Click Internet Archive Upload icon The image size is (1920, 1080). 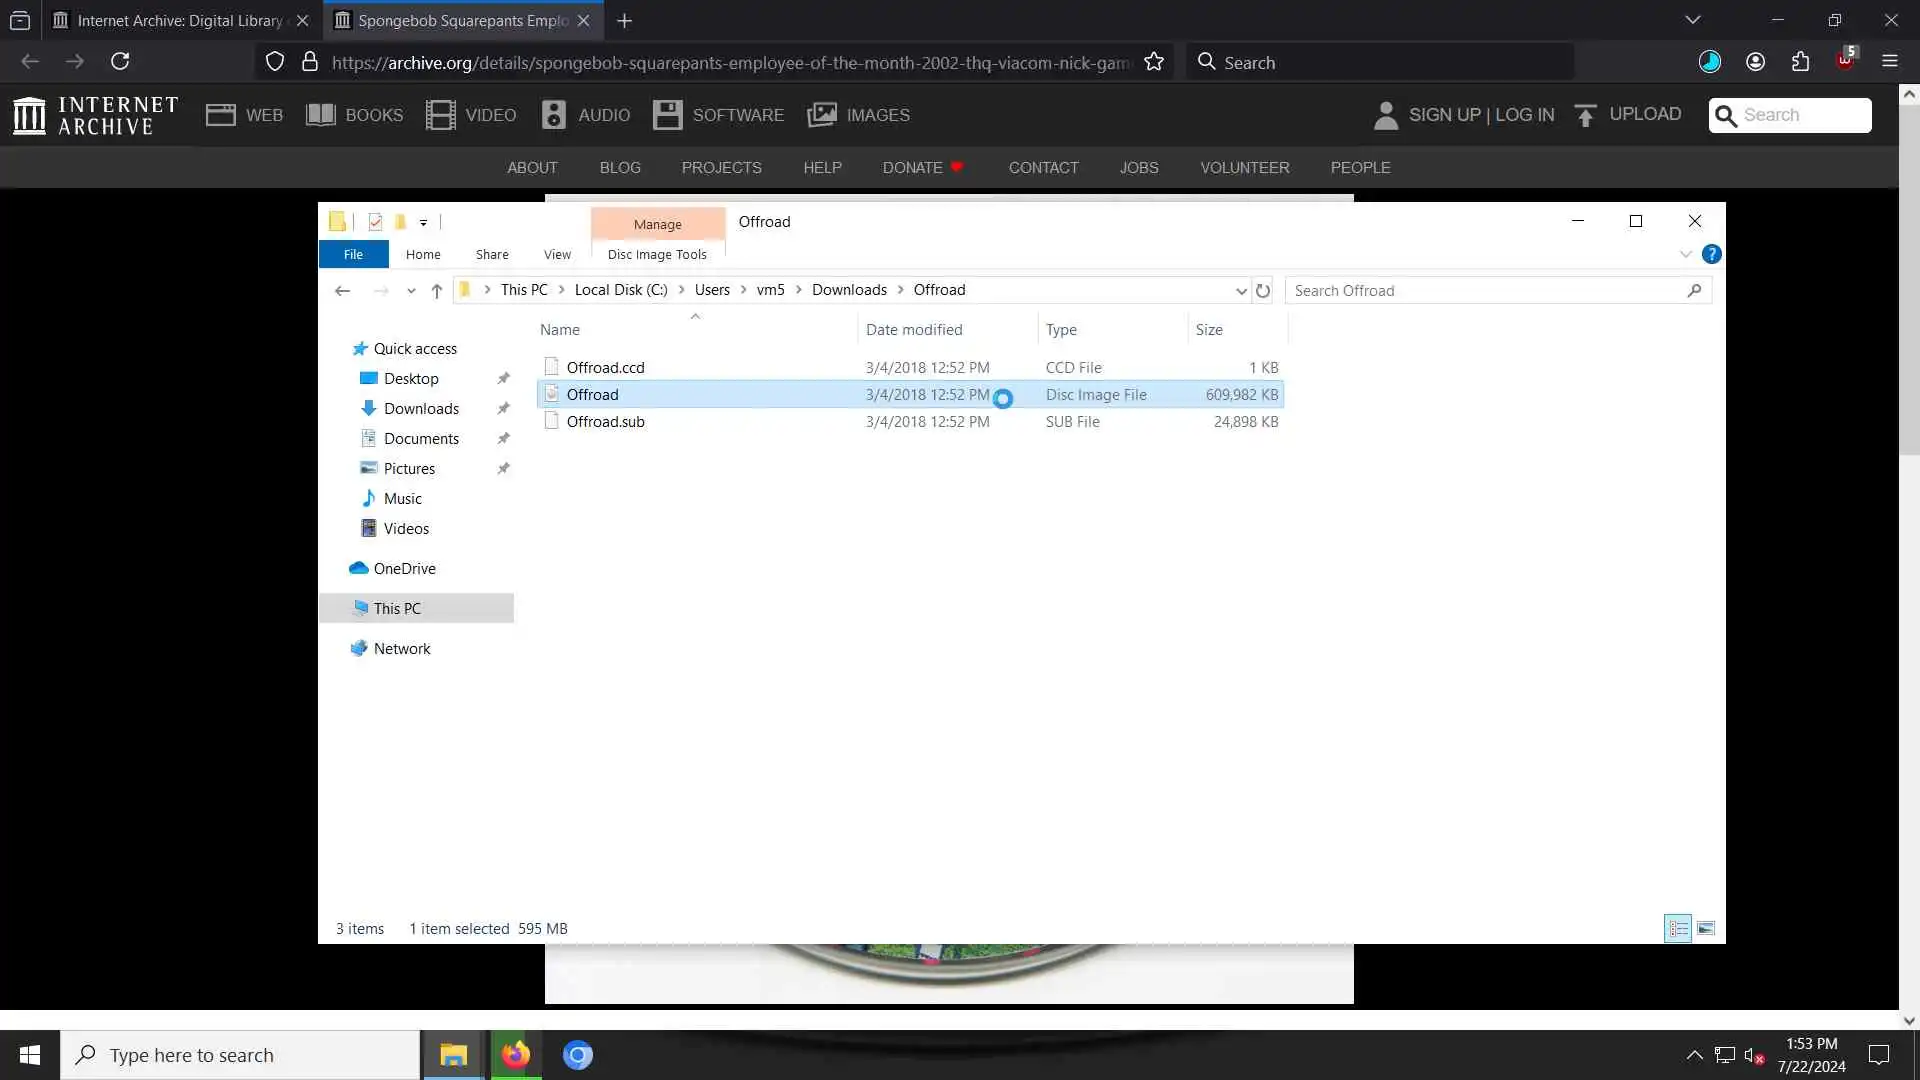pyautogui.click(x=1585, y=115)
